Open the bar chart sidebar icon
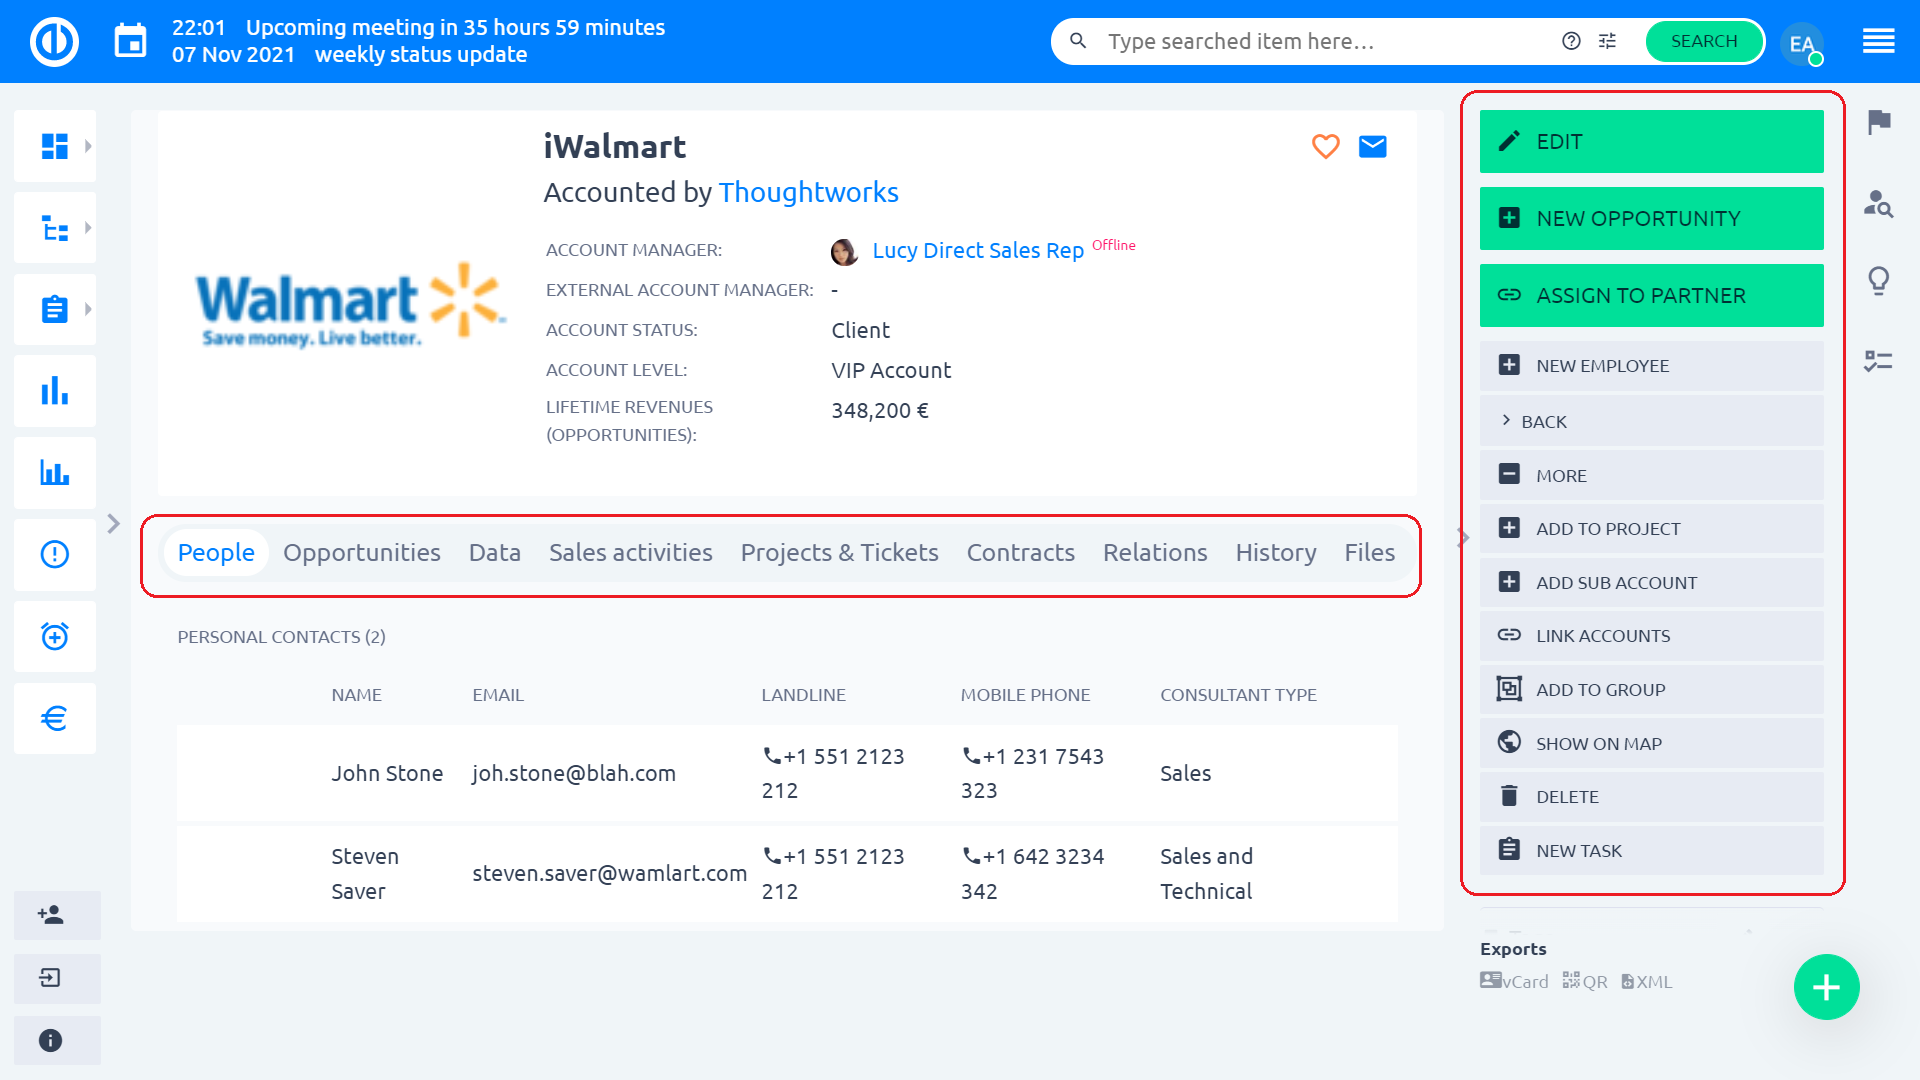The image size is (1920, 1080). pyautogui.click(x=55, y=391)
